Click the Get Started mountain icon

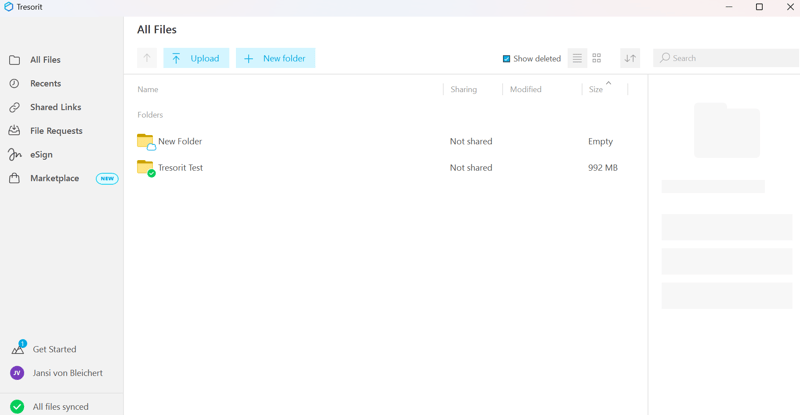click(x=18, y=349)
